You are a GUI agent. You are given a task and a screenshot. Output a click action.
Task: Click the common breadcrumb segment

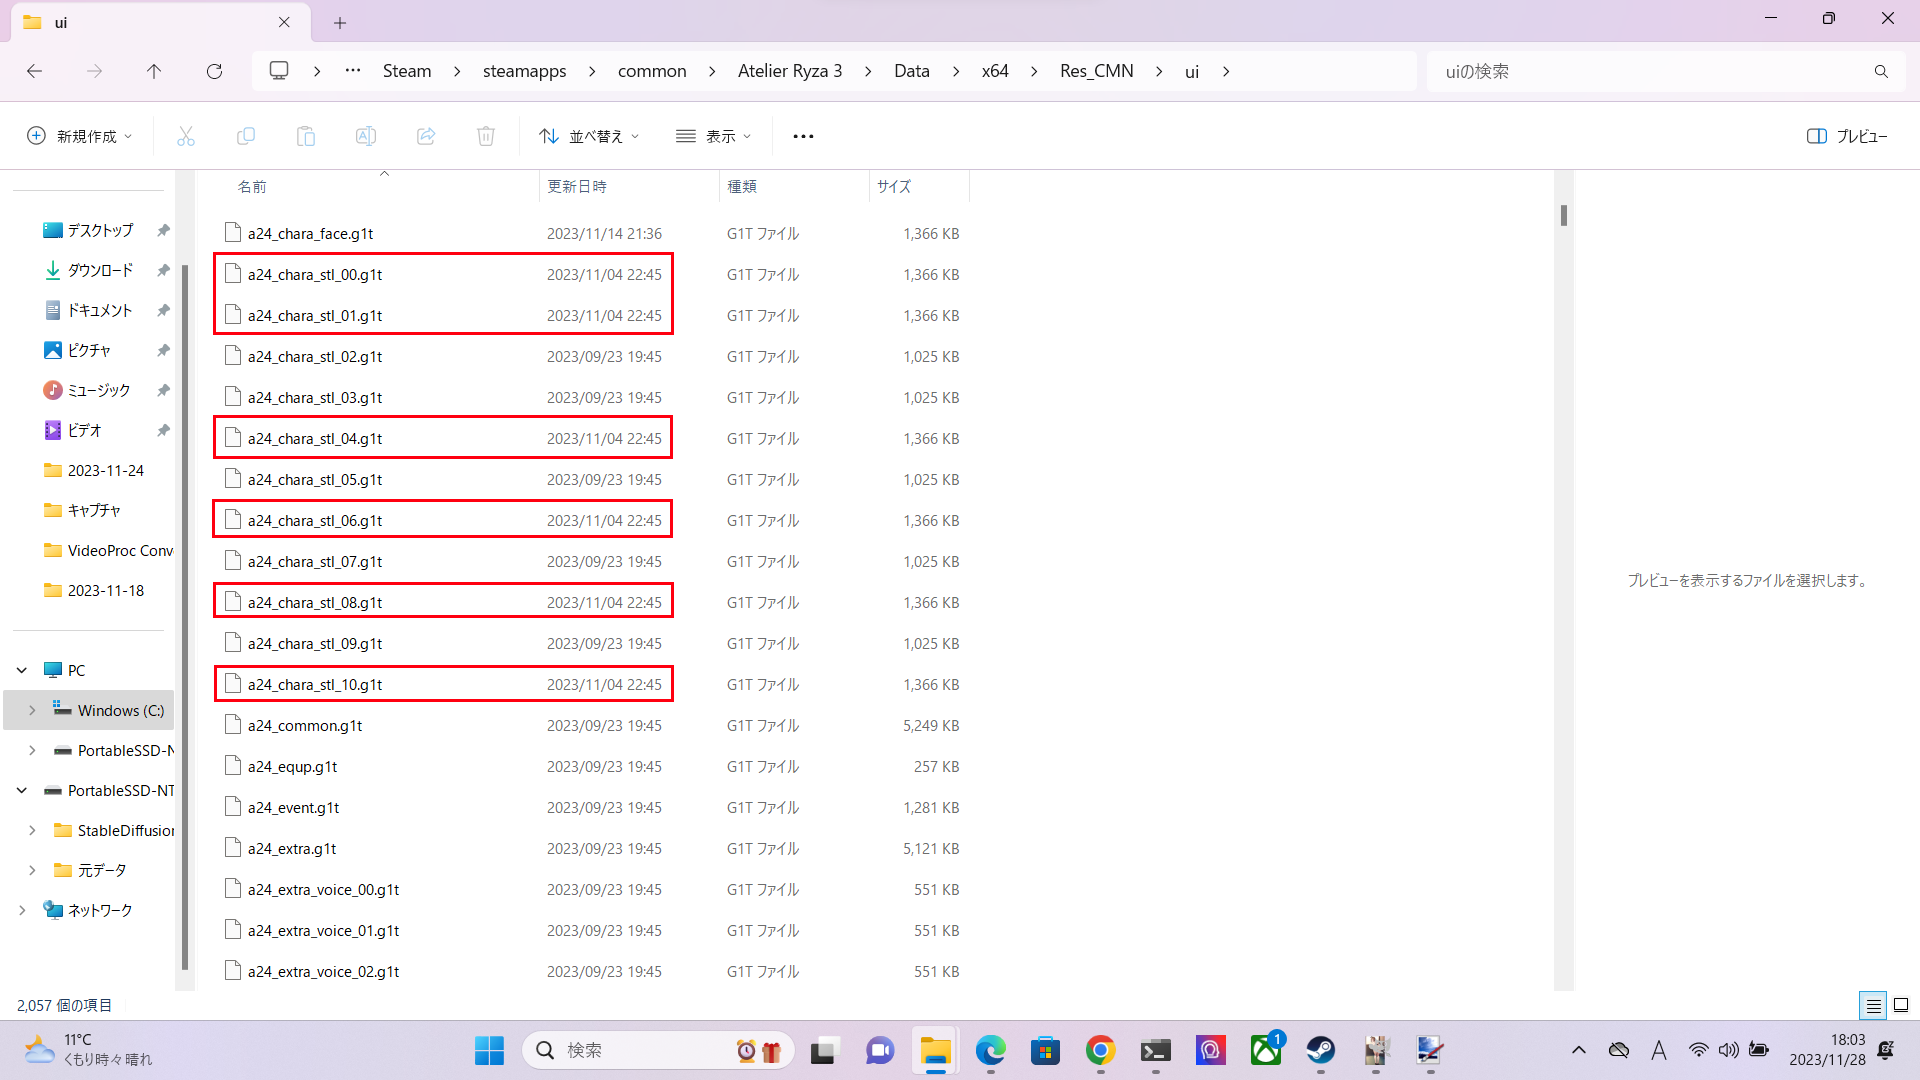[x=652, y=71]
